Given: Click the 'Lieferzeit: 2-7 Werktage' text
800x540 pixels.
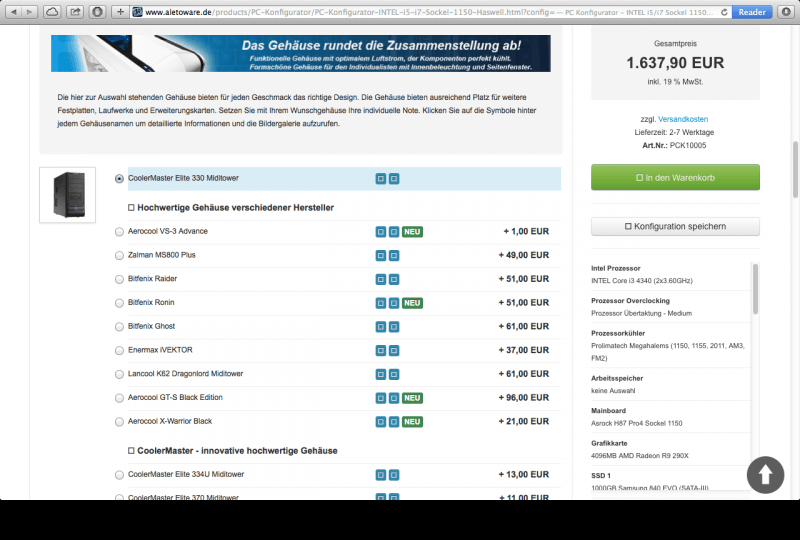Looking at the screenshot, I should click(674, 132).
